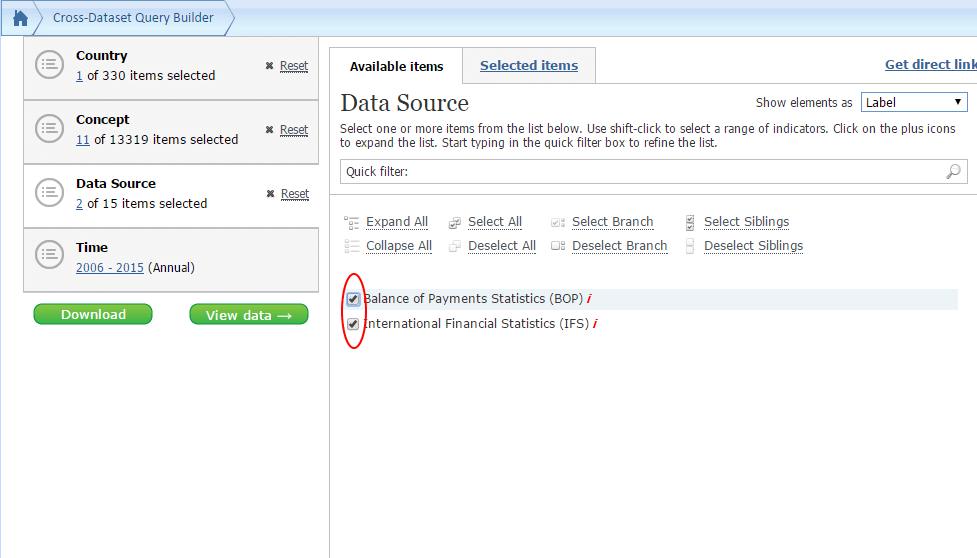
Task: Open the Data Source dimension panel
Action: click(x=116, y=184)
